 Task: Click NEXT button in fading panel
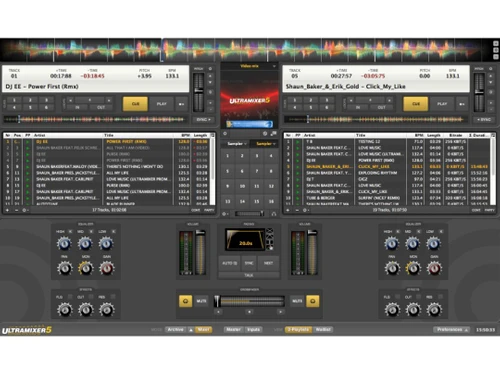tap(268, 263)
